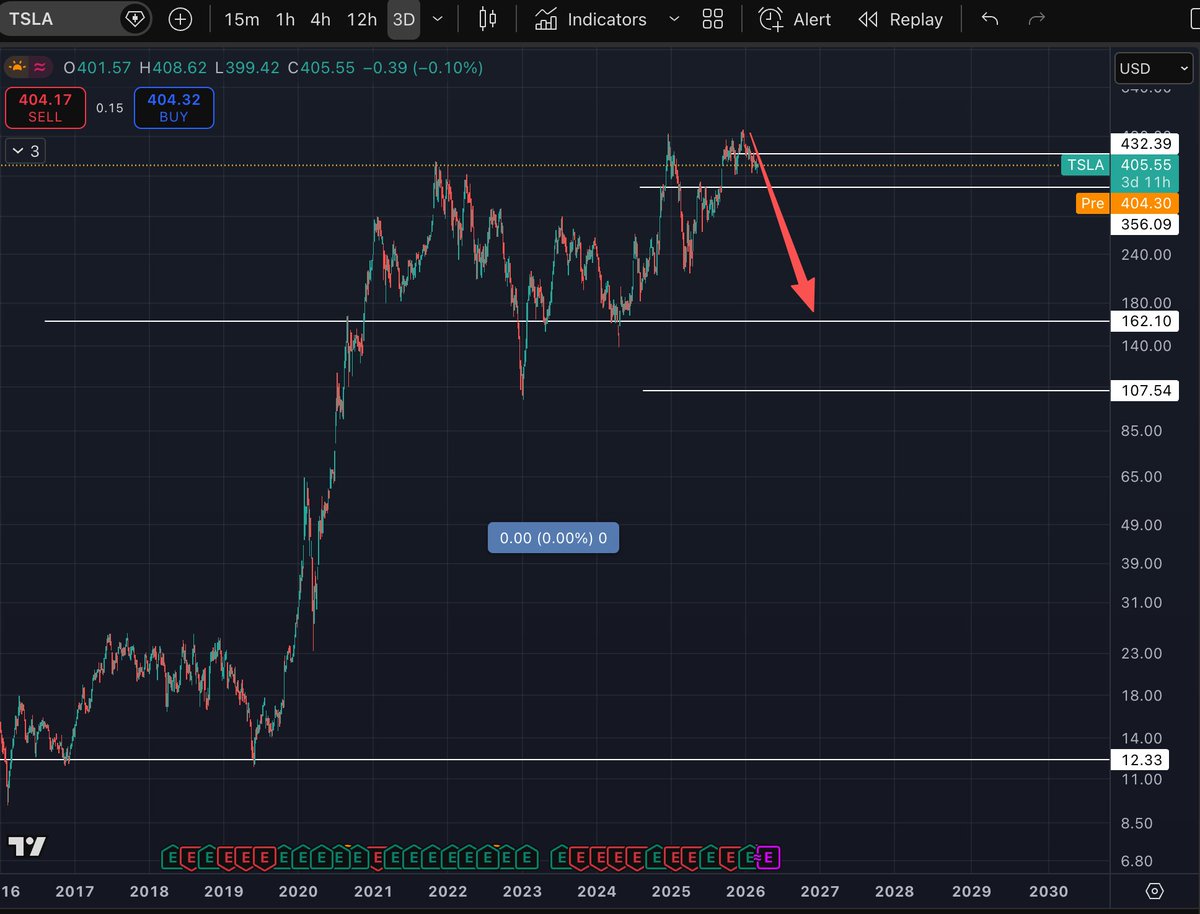Switch to the 4h interval
The height and width of the screenshot is (914, 1200).
(320, 19)
